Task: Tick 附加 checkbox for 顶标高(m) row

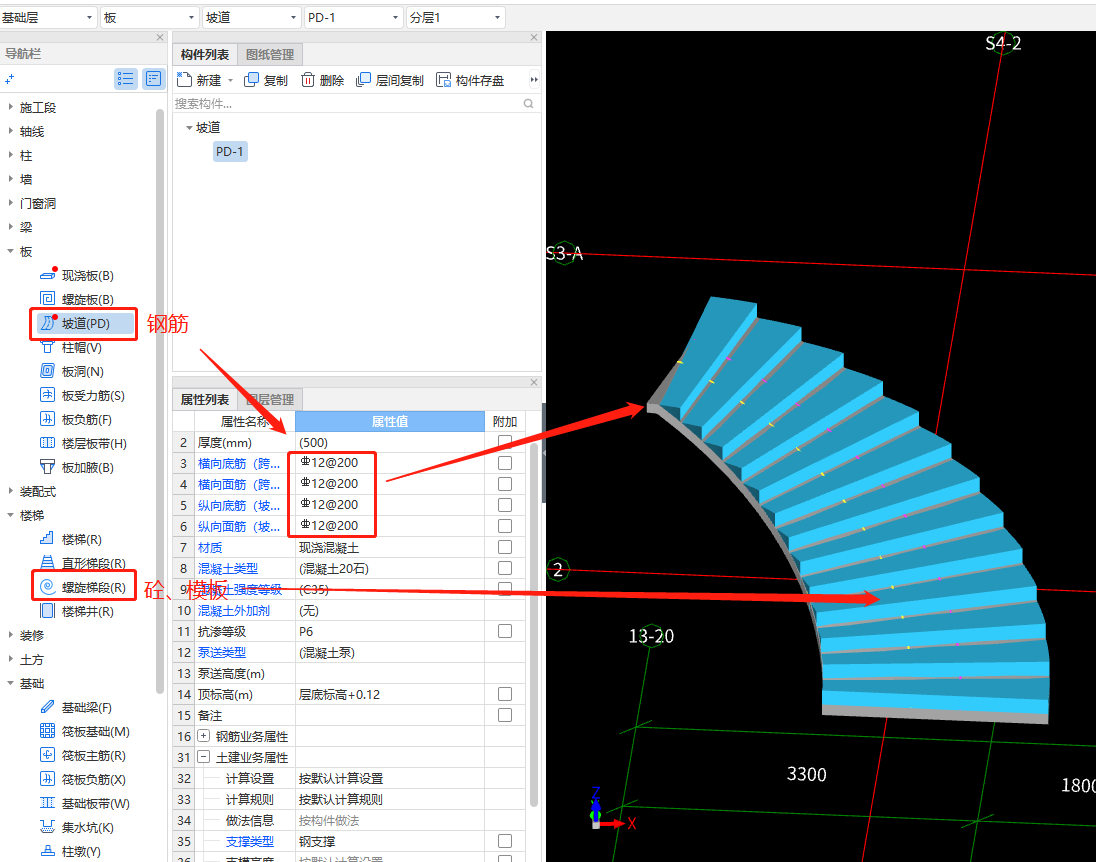Action: tap(505, 694)
